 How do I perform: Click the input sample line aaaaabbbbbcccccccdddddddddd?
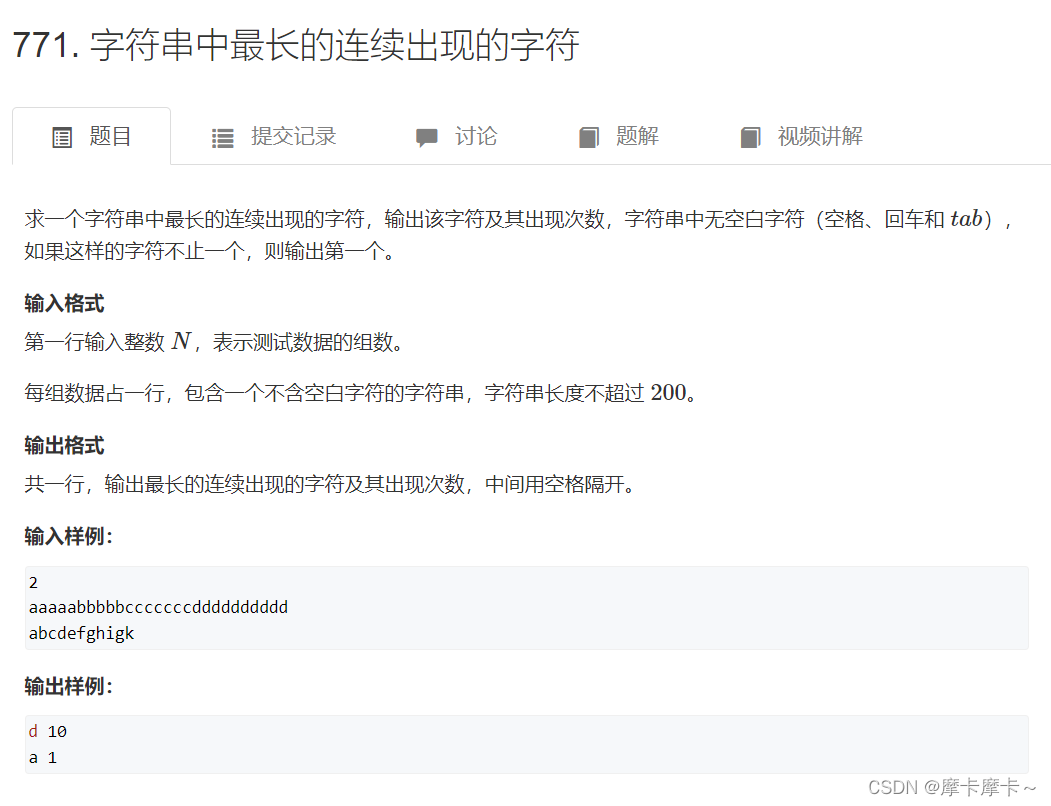(158, 608)
